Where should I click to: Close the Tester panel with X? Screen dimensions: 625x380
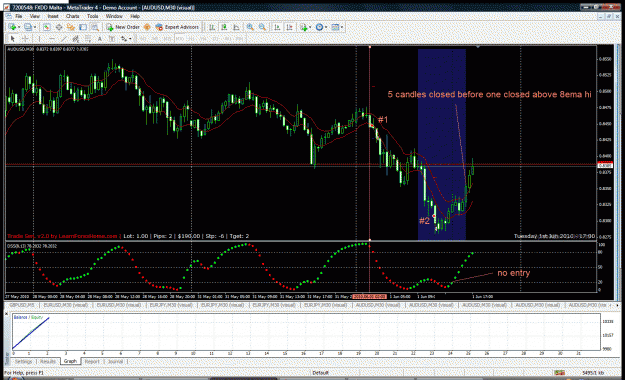tap(7, 314)
